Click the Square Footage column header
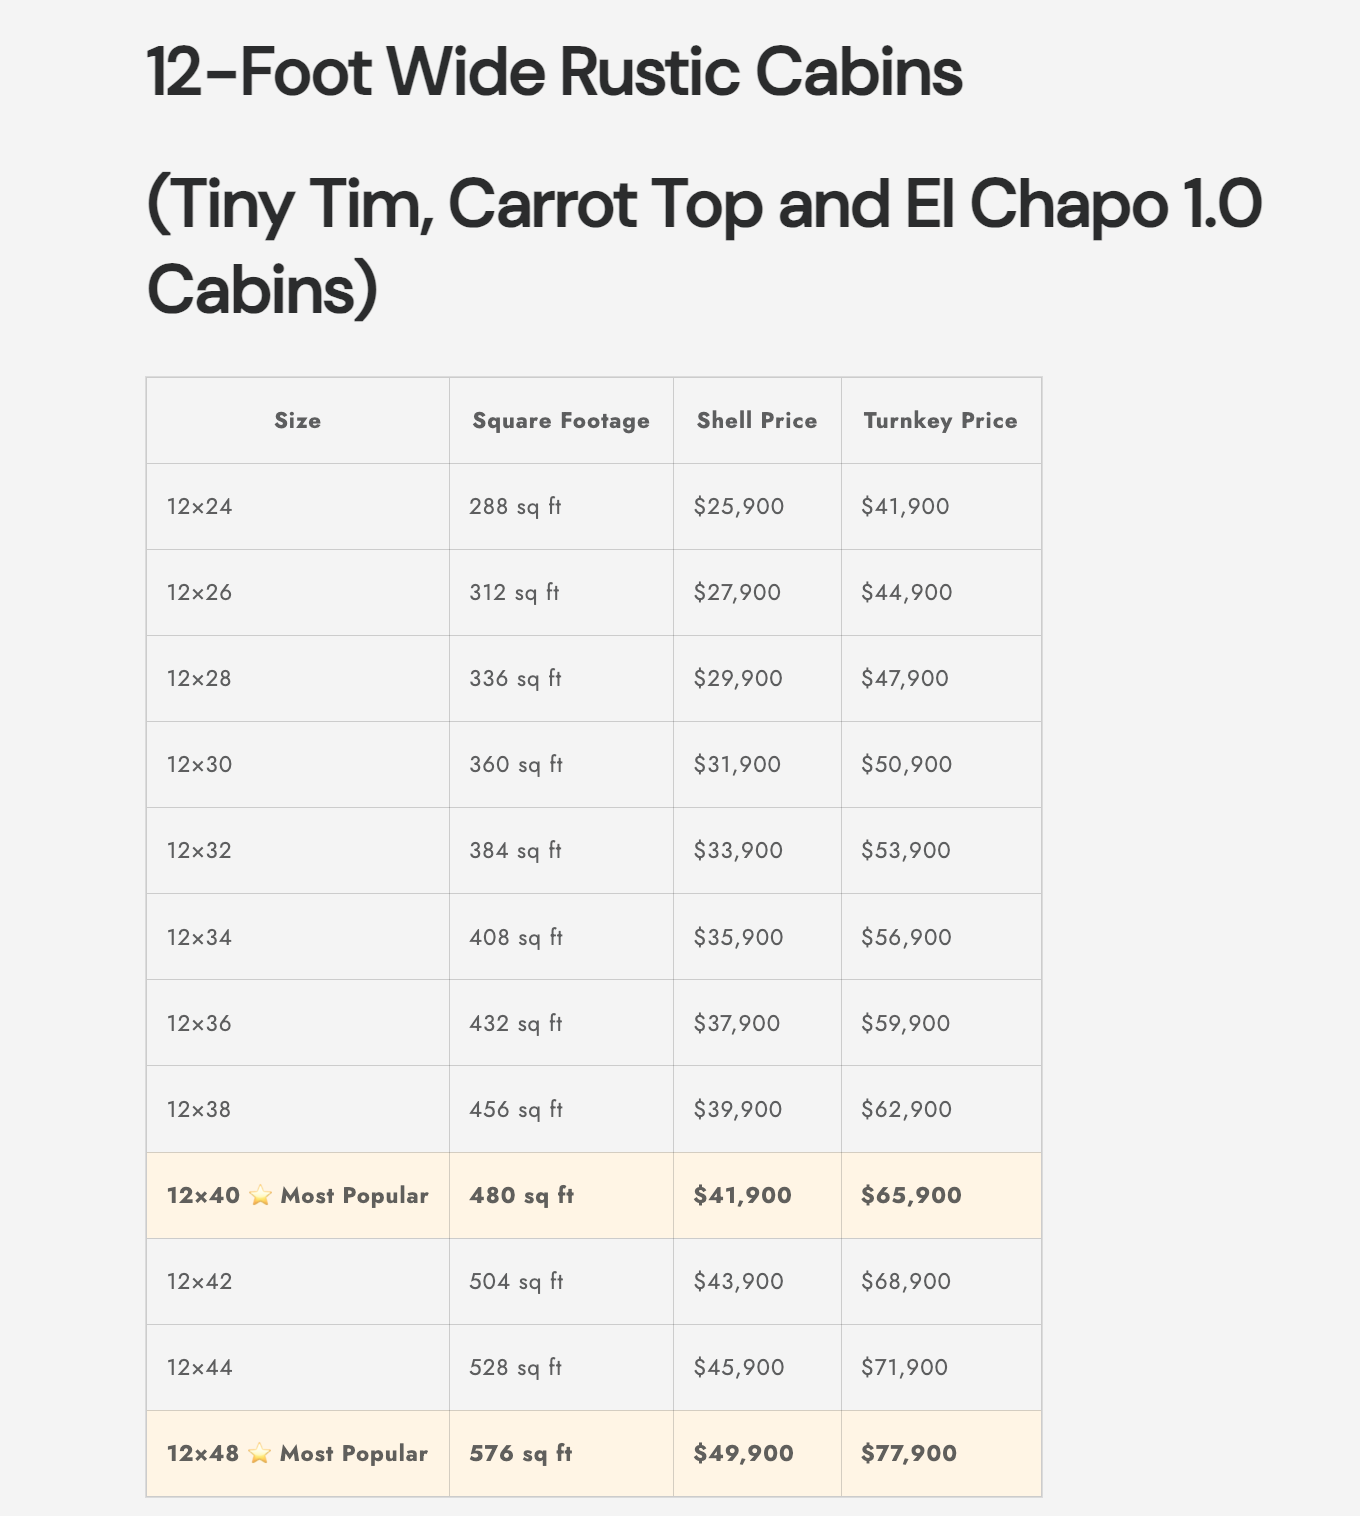Screen dimensions: 1360x1516 561,421
